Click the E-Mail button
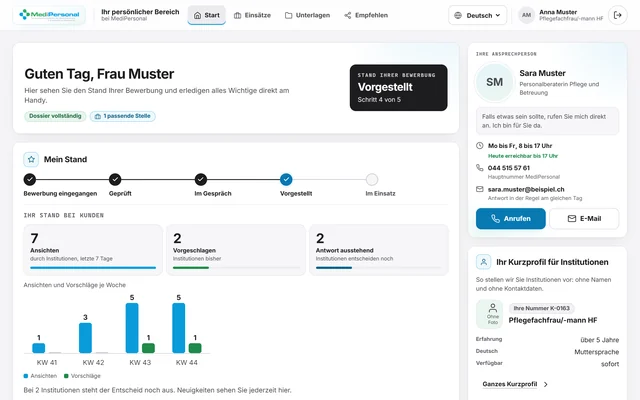The height and width of the screenshot is (400, 640). (x=584, y=219)
